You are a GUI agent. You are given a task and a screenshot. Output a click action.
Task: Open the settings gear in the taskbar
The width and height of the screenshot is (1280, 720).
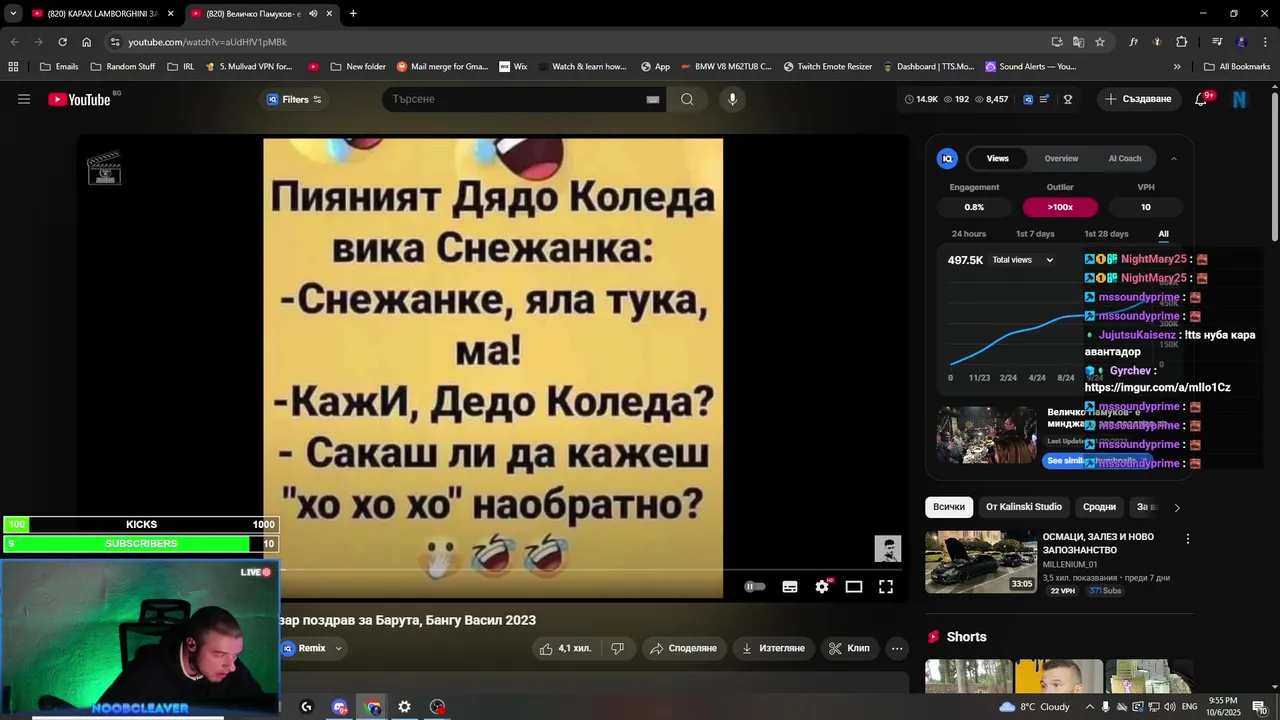(404, 707)
